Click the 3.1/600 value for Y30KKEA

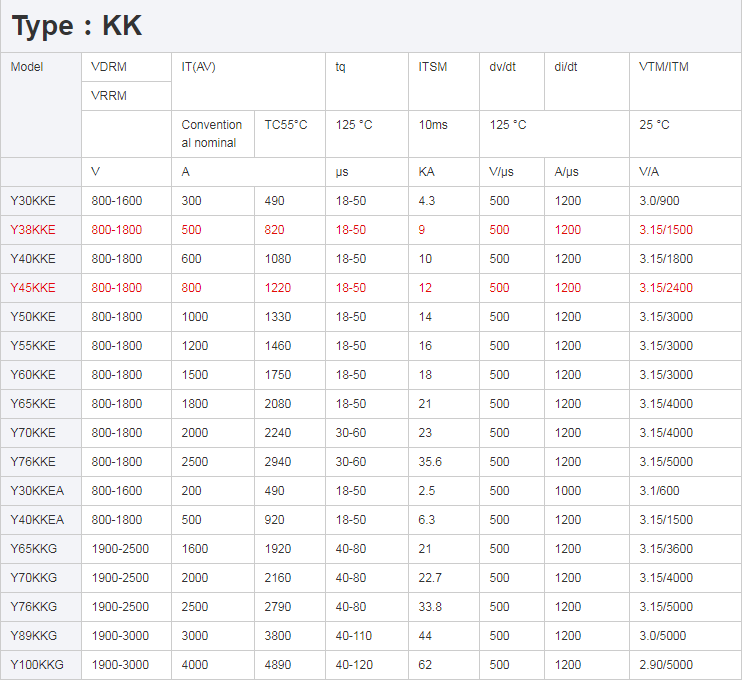coord(658,491)
